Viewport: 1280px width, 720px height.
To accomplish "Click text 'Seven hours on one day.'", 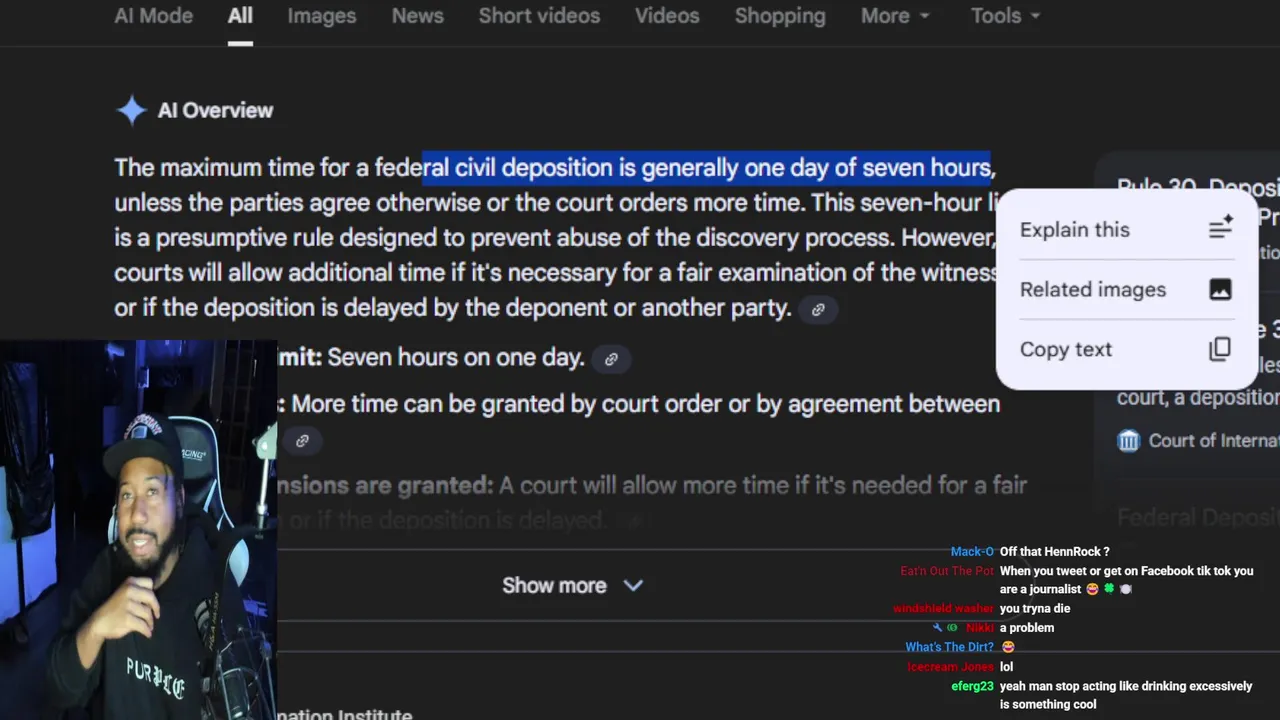I will point(456,358).
